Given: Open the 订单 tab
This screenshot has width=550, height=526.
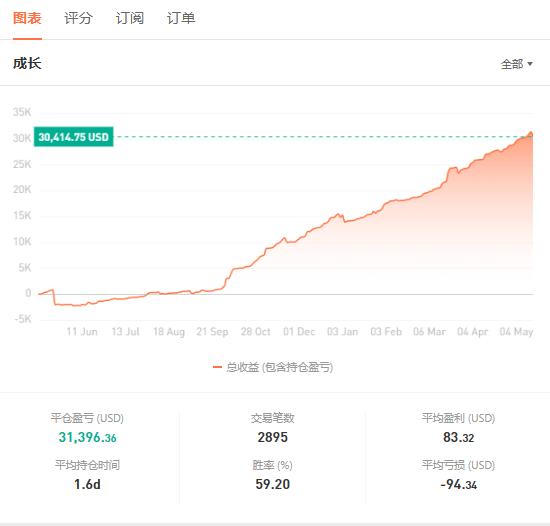Looking at the screenshot, I should [181, 18].
